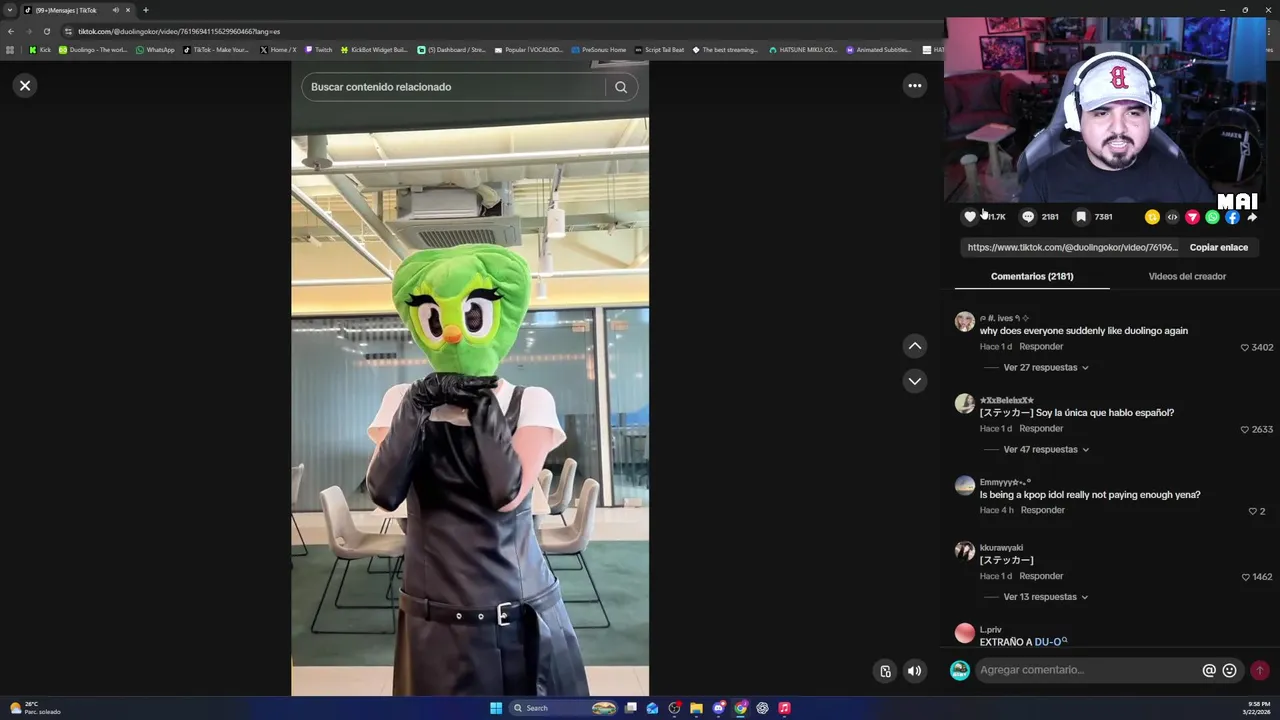This screenshot has width=1280, height=720.
Task: Click the search magnifier icon in related content bar
Action: tap(621, 87)
